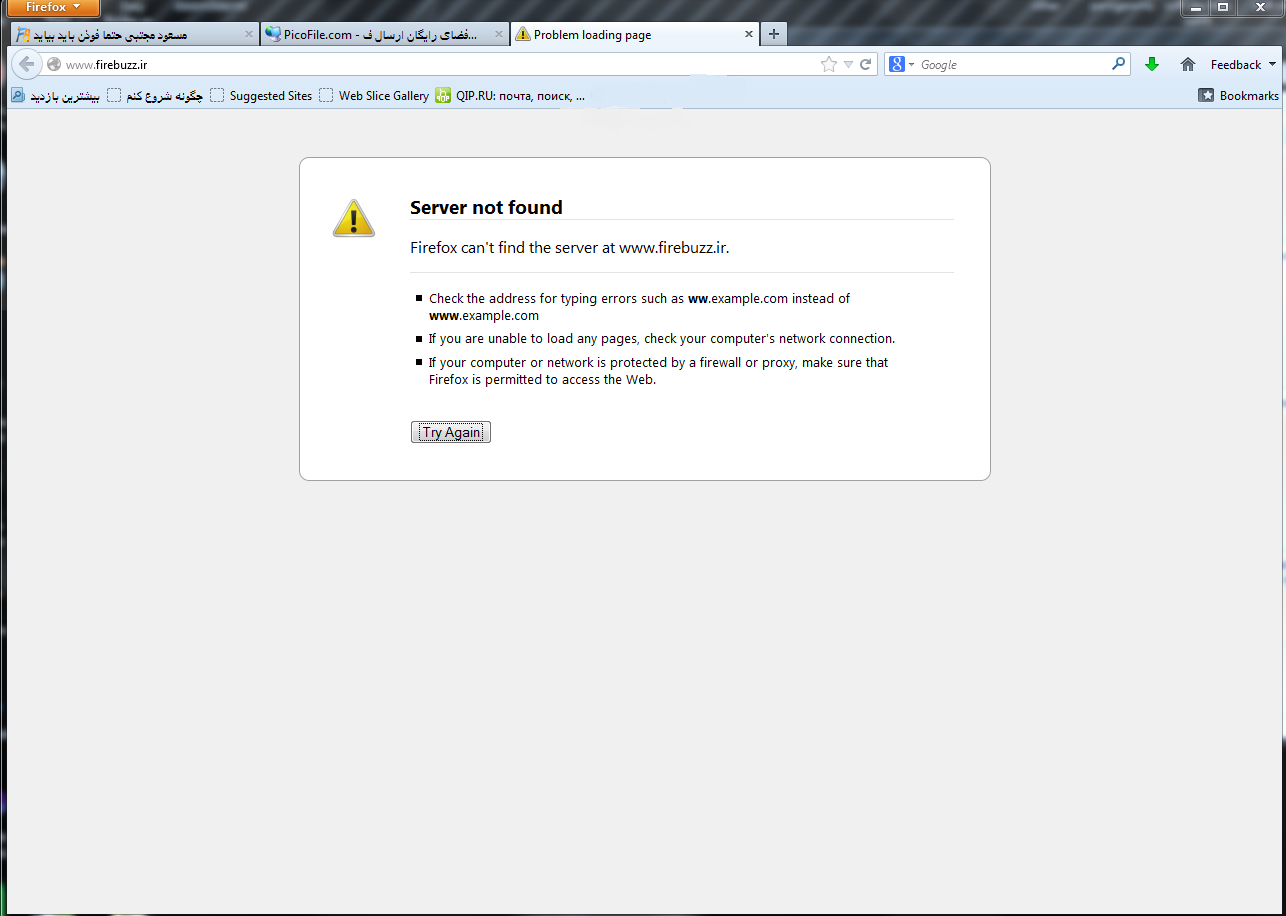The height and width of the screenshot is (916, 1286).
Task: Minimize the Firefox window
Action: (1195, 7)
